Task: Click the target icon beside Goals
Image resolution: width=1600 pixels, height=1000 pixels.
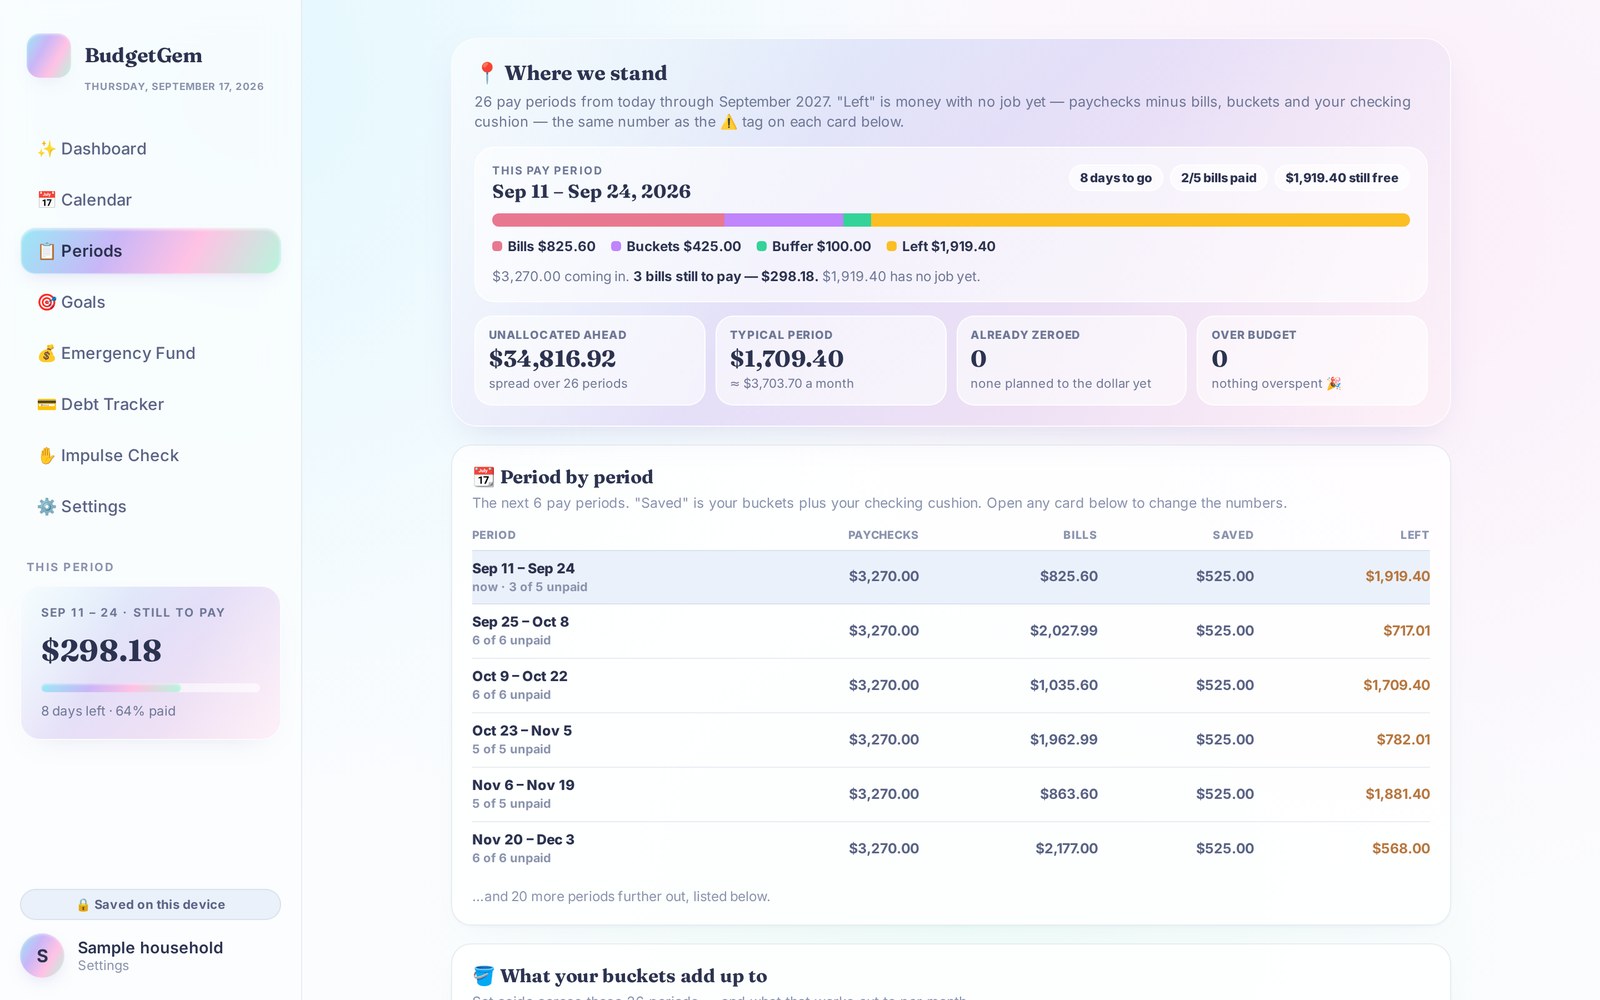Action: coord(46,302)
